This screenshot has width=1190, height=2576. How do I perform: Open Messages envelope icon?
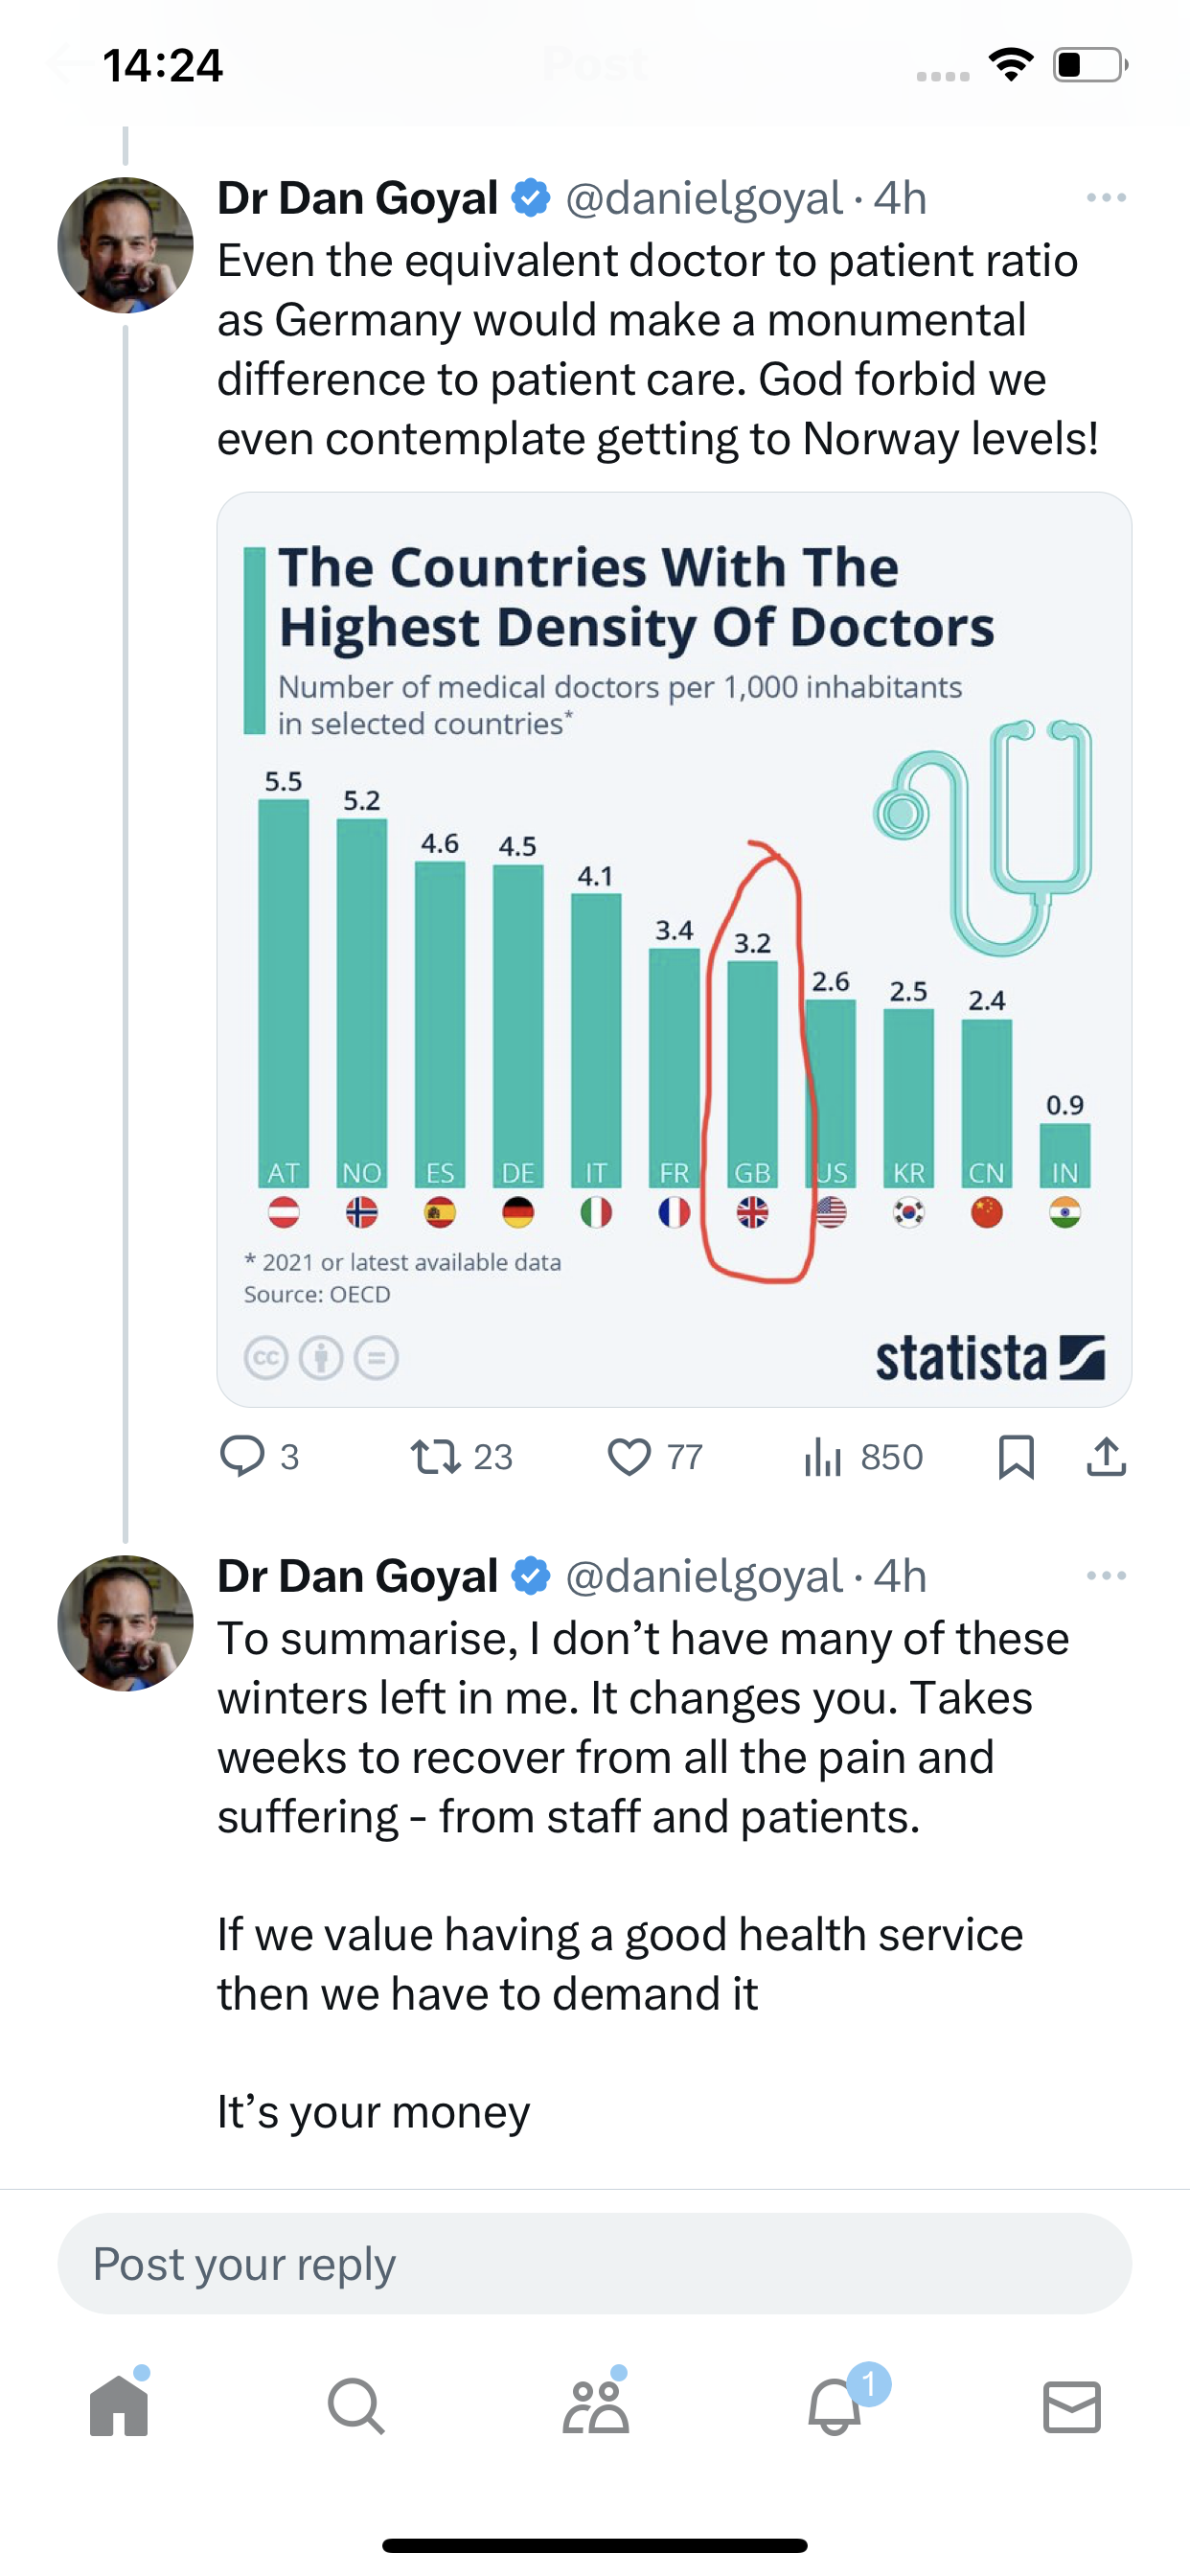point(1072,2406)
